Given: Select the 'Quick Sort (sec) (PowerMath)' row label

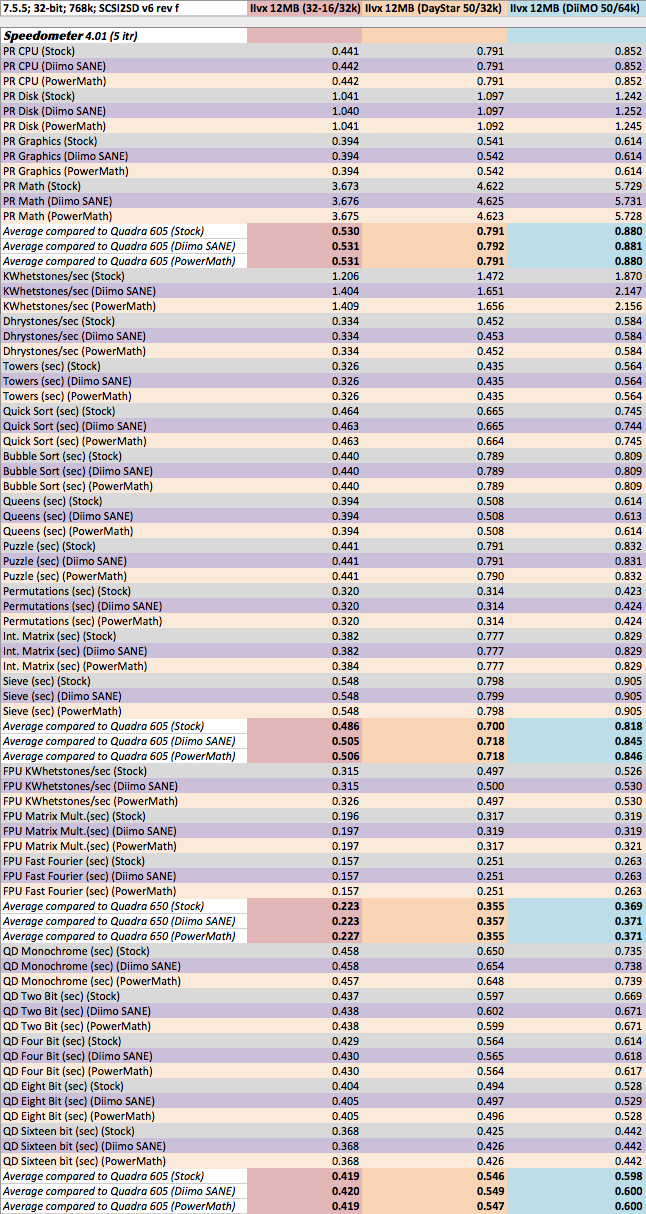Looking at the screenshot, I should coord(75,441).
